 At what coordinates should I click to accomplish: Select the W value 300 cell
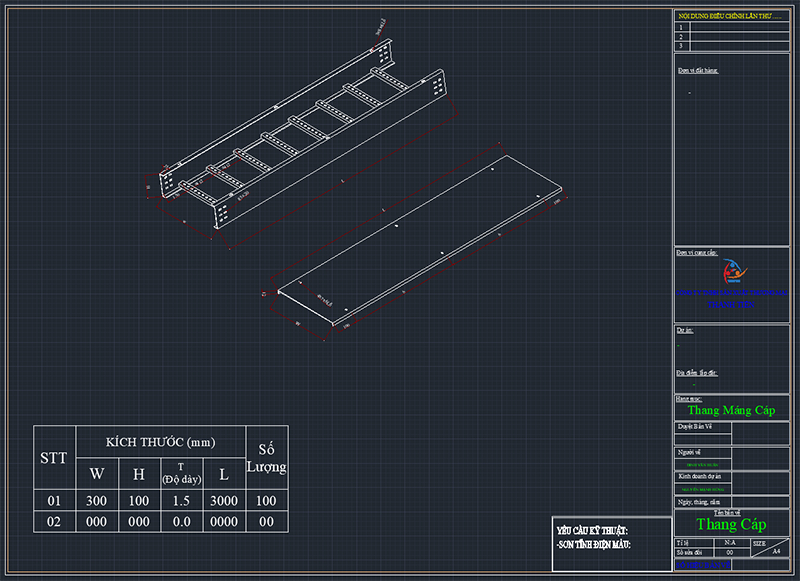[96, 500]
